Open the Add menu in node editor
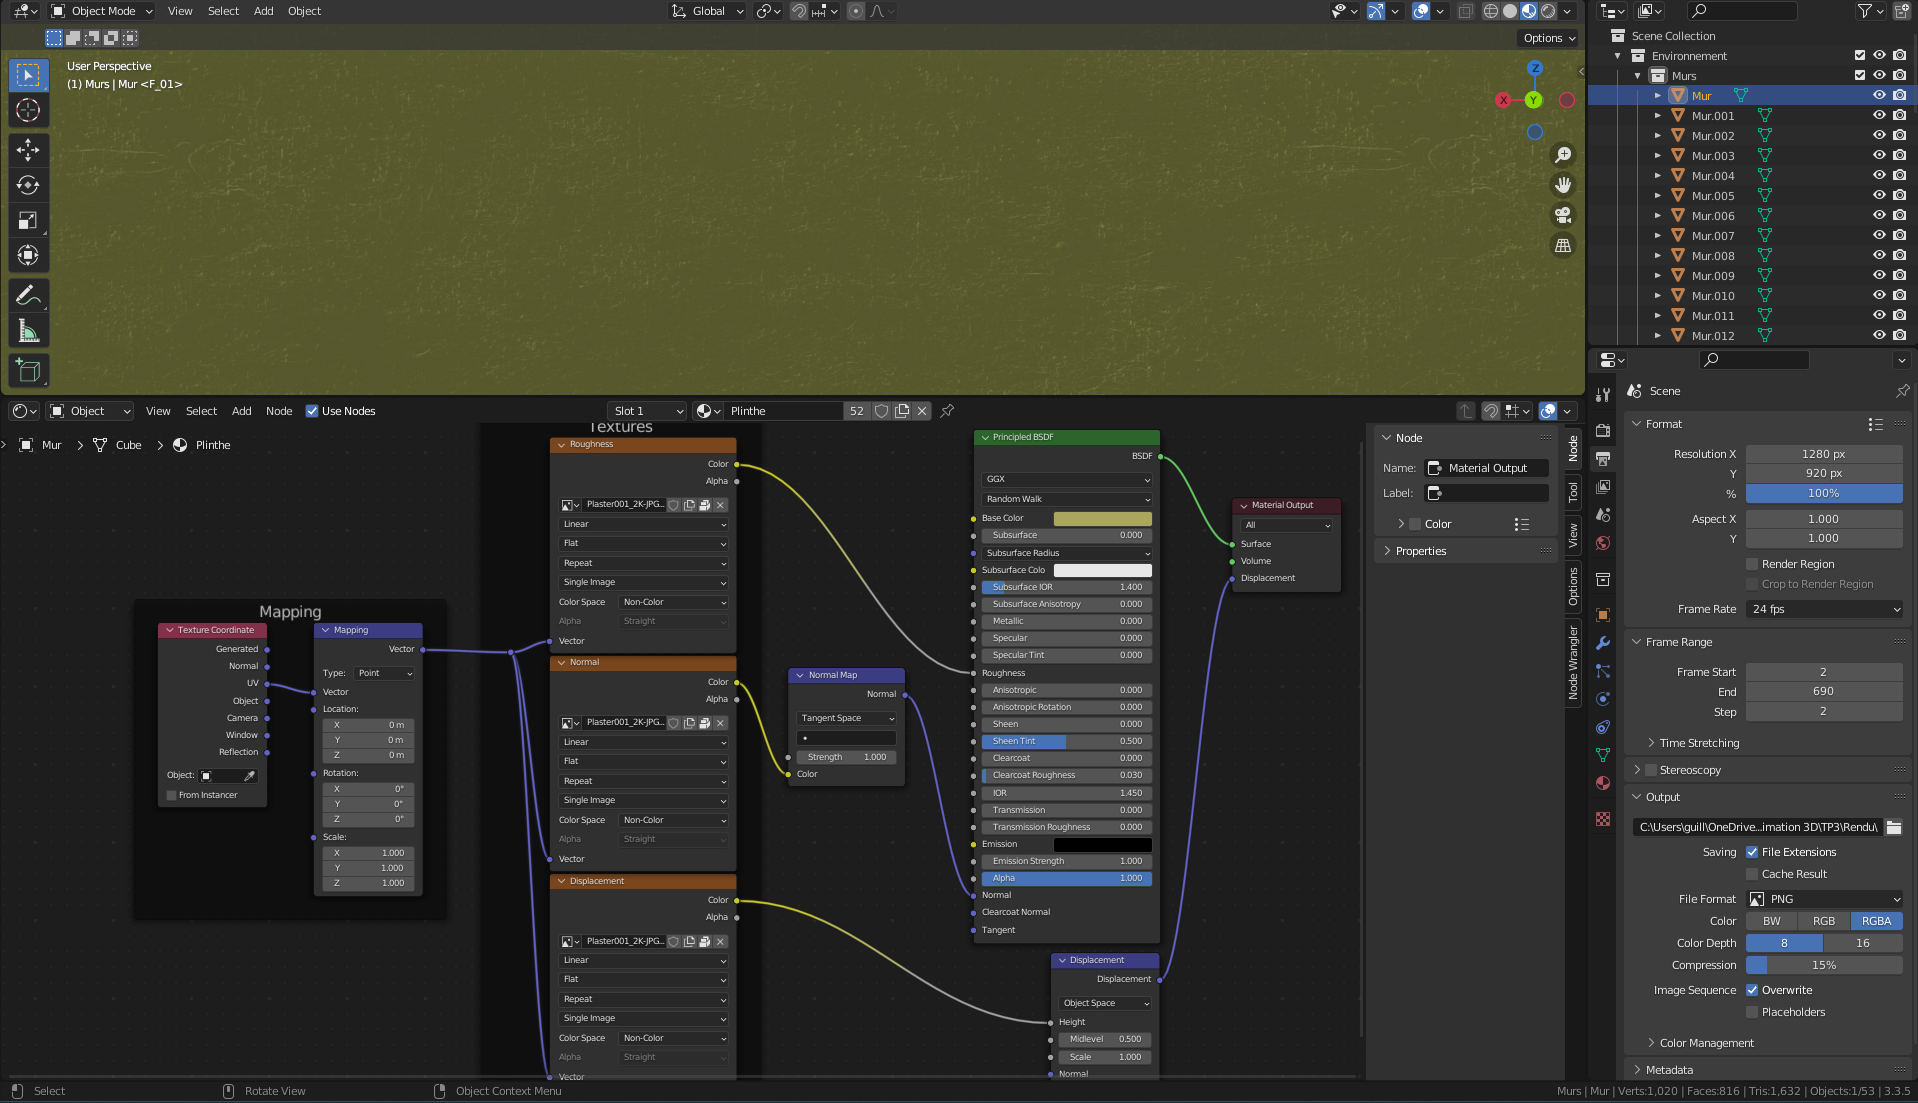The image size is (1918, 1103). (241, 411)
